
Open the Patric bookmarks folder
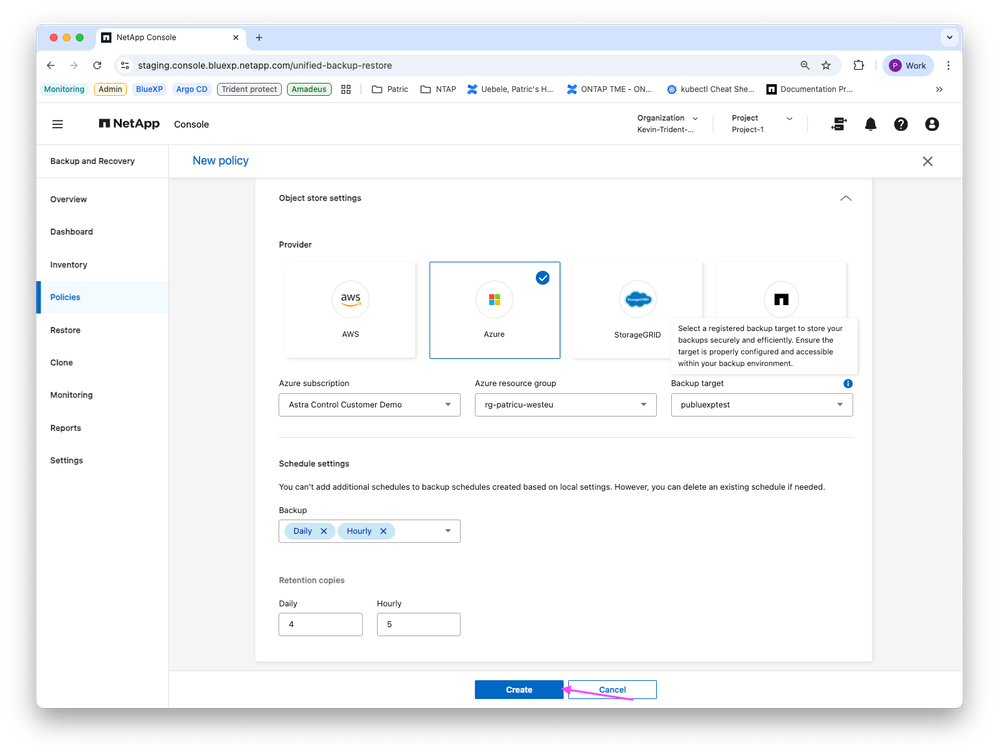390,89
